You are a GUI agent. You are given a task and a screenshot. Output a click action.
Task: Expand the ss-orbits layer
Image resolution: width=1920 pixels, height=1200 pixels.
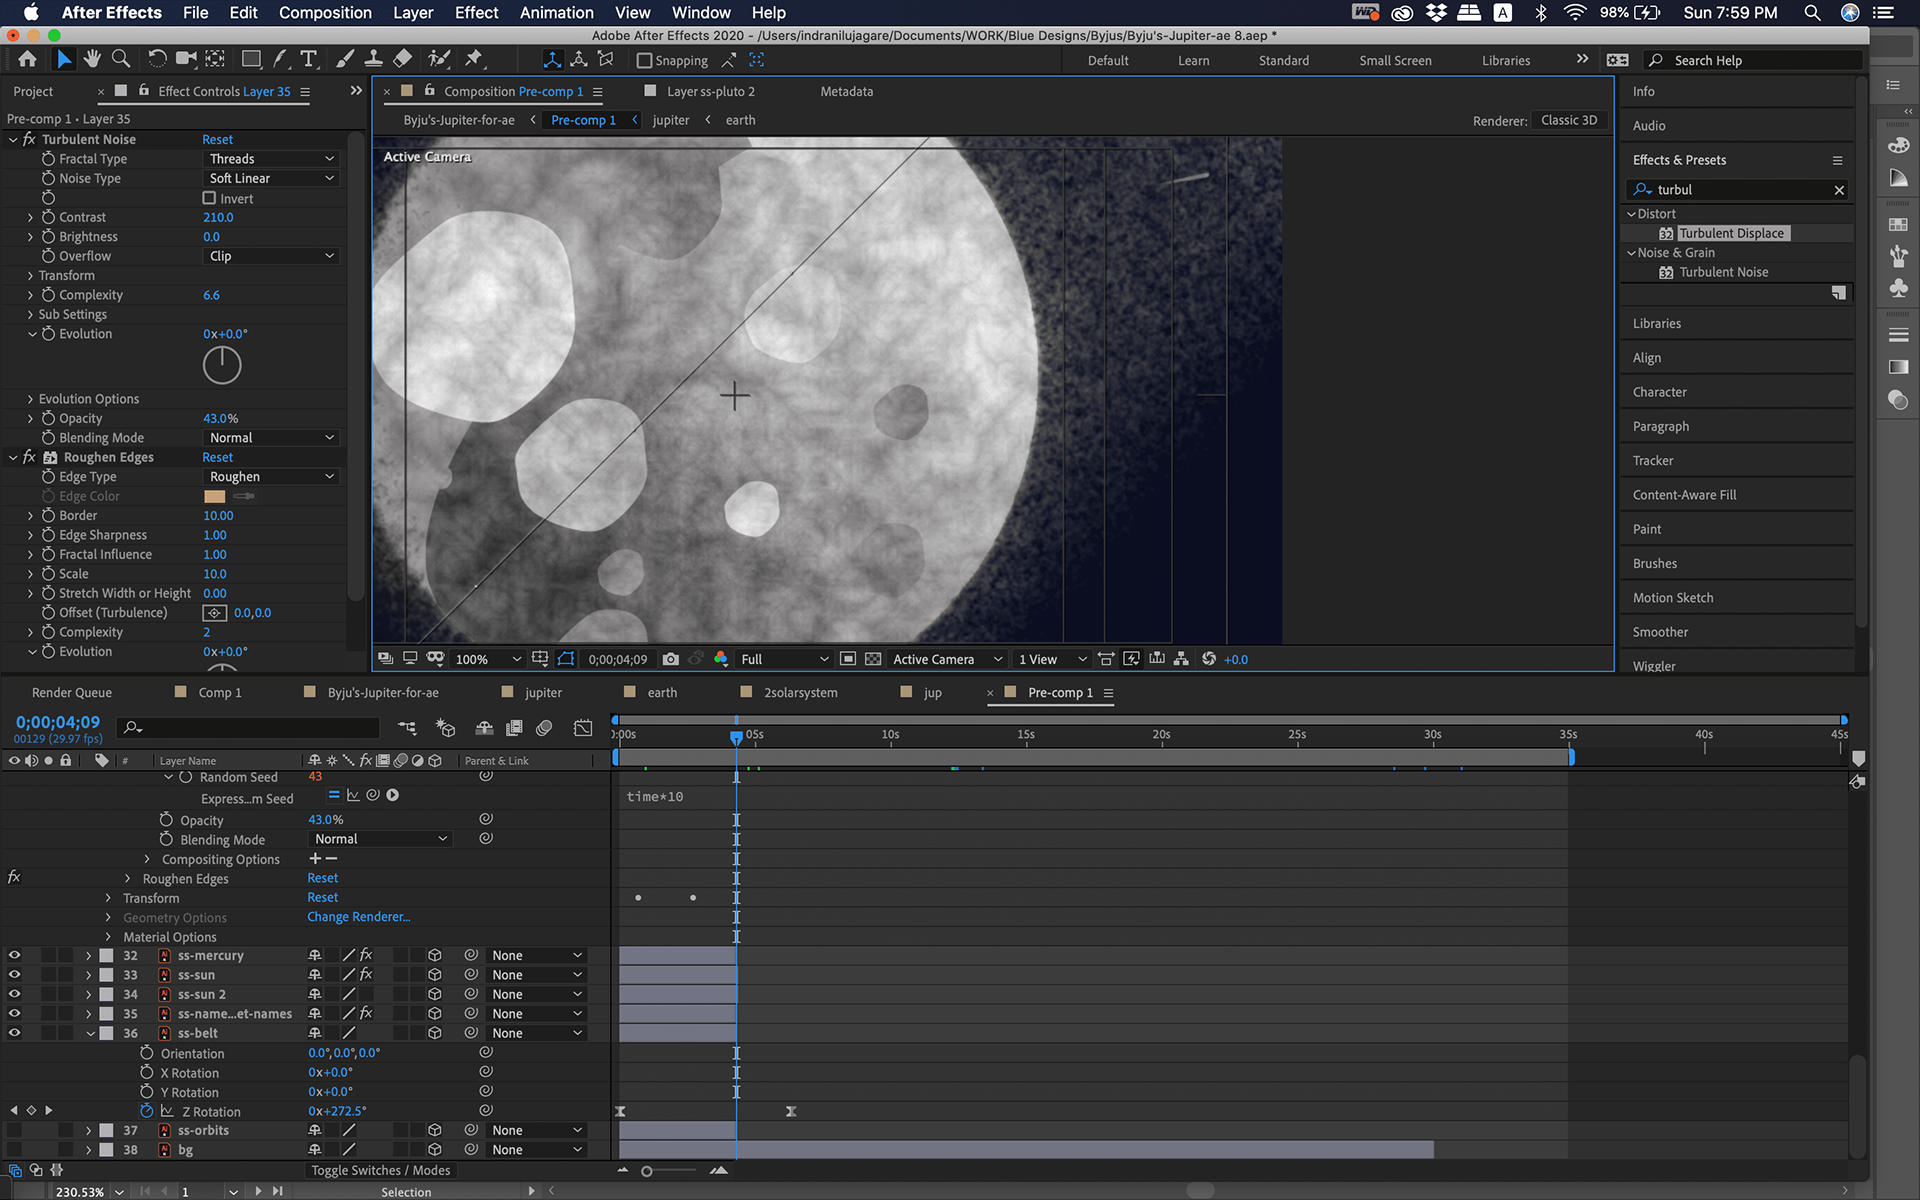tap(89, 1130)
